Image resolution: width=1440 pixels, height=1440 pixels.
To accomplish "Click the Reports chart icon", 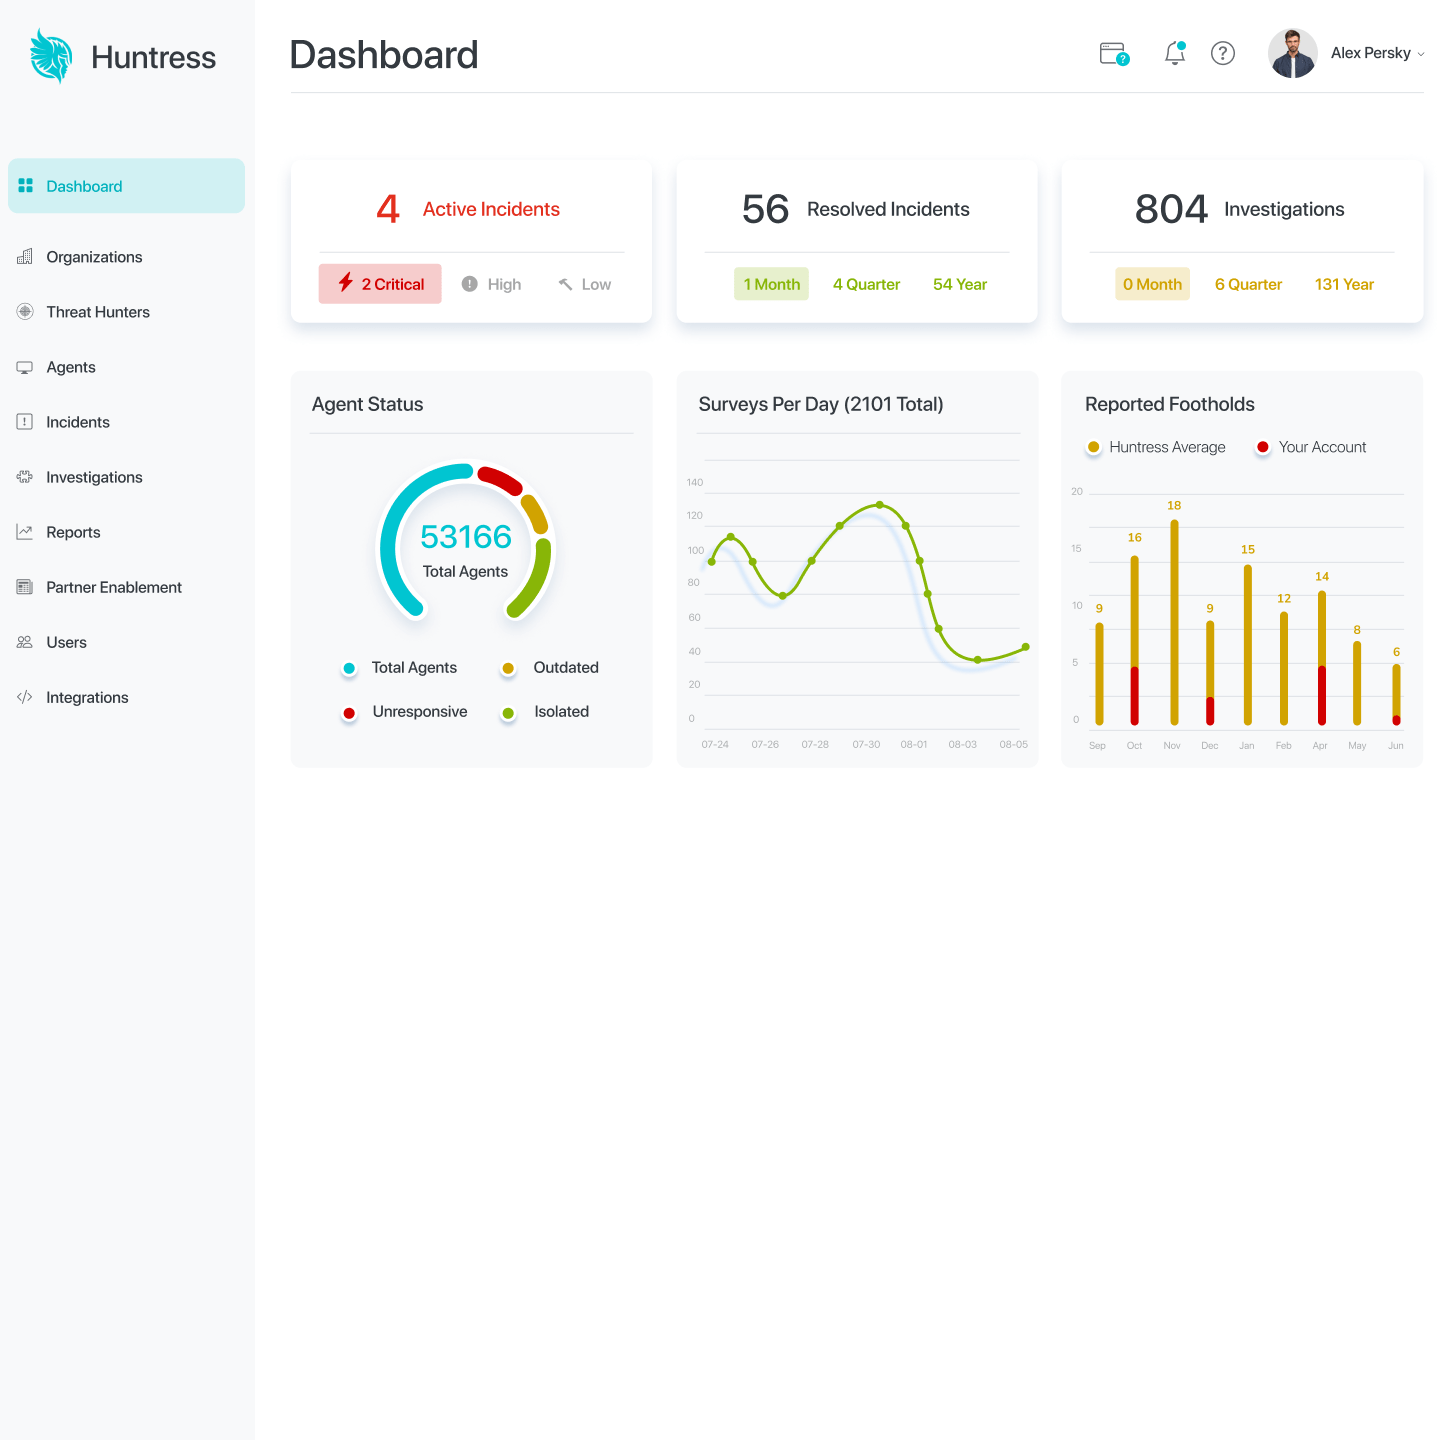I will coord(25,532).
